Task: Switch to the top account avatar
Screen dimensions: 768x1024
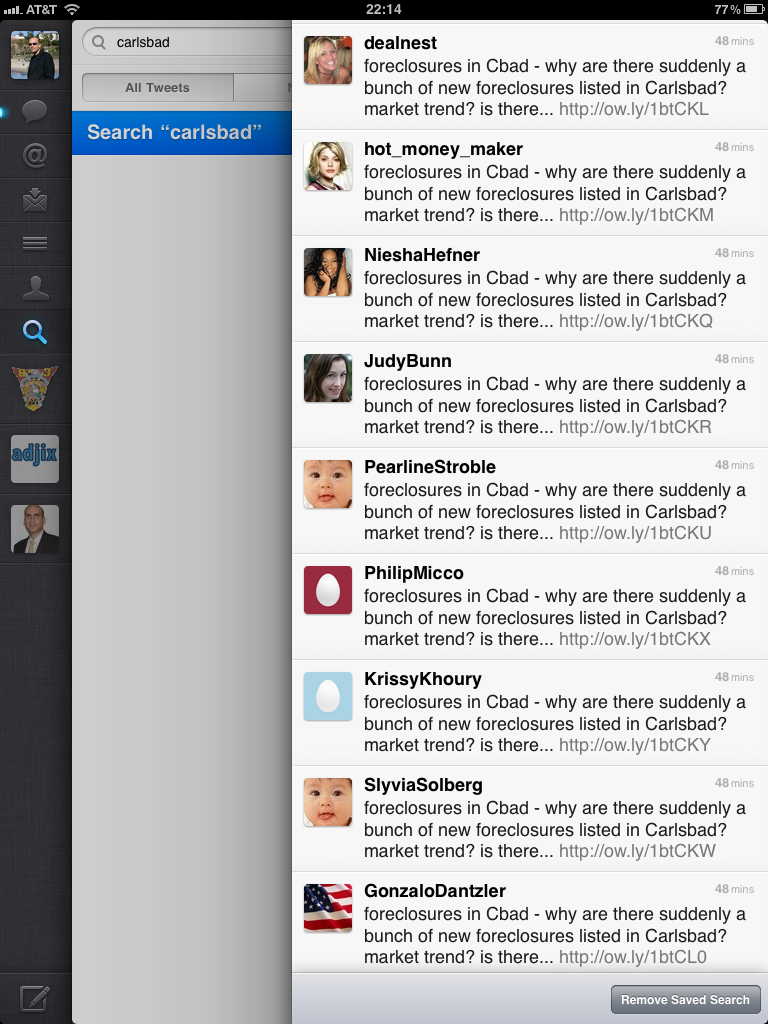Action: pyautogui.click(x=35, y=56)
